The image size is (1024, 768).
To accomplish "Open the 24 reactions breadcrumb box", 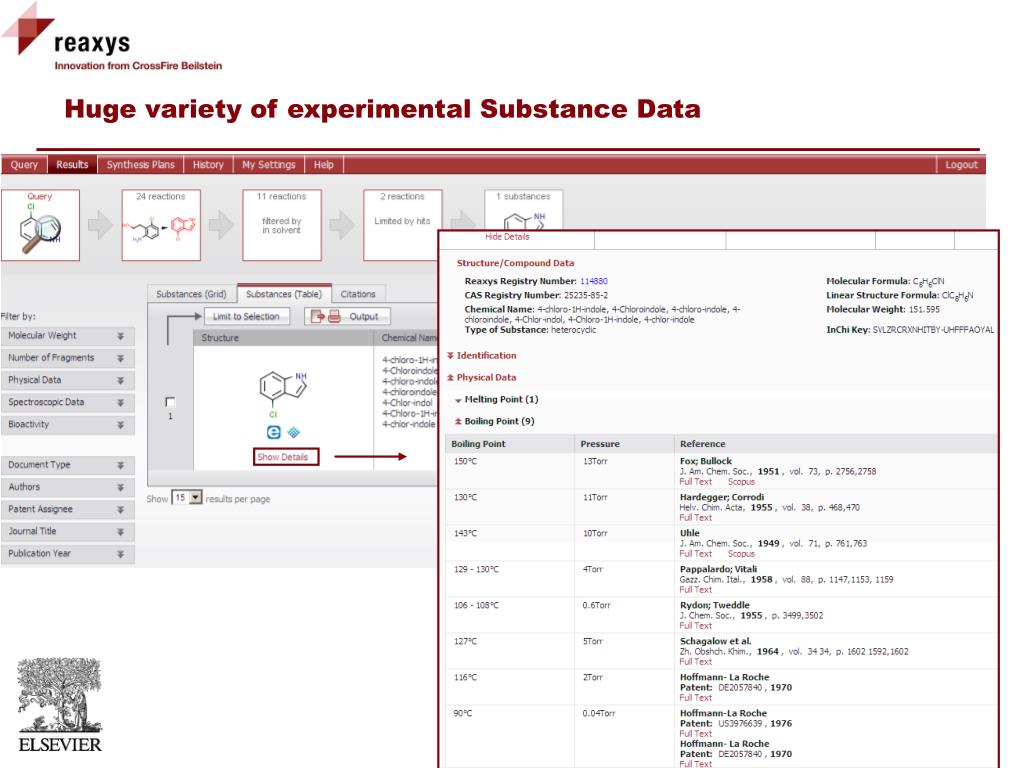I will [161, 225].
